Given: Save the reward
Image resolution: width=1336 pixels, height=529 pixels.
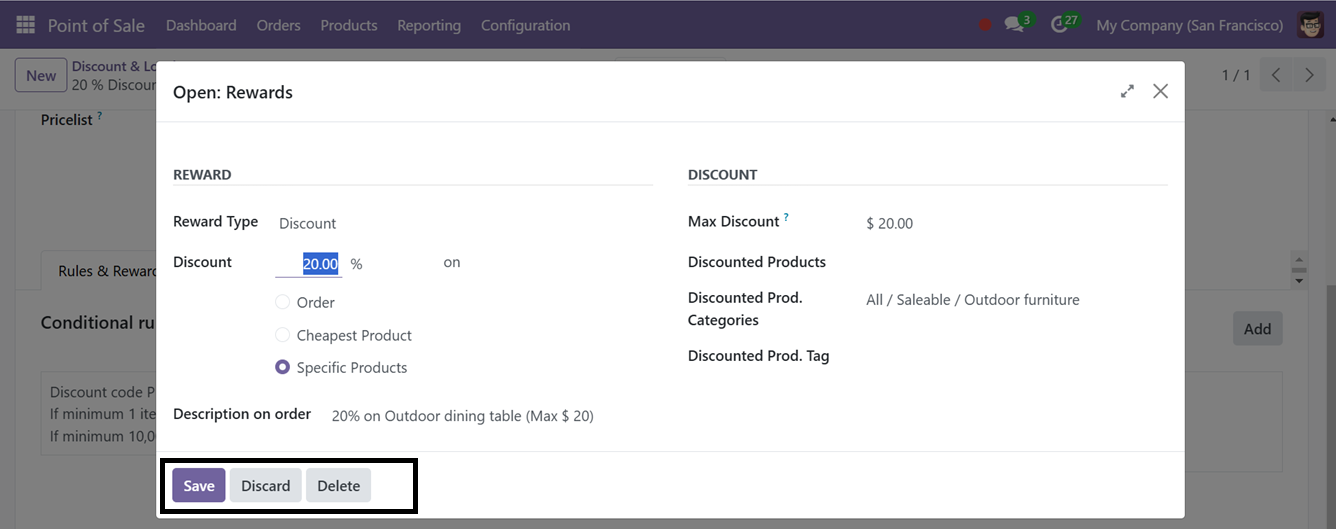Looking at the screenshot, I should [x=199, y=485].
